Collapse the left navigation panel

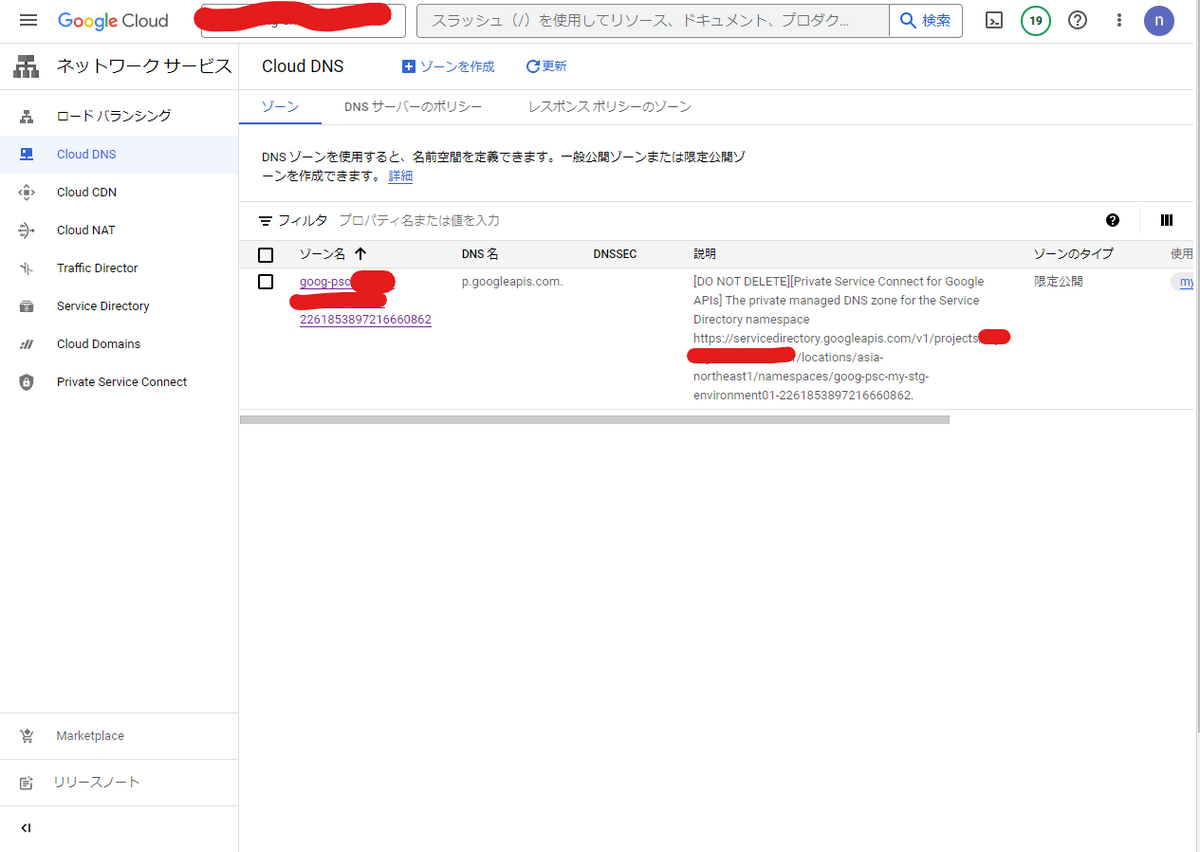click(26, 828)
